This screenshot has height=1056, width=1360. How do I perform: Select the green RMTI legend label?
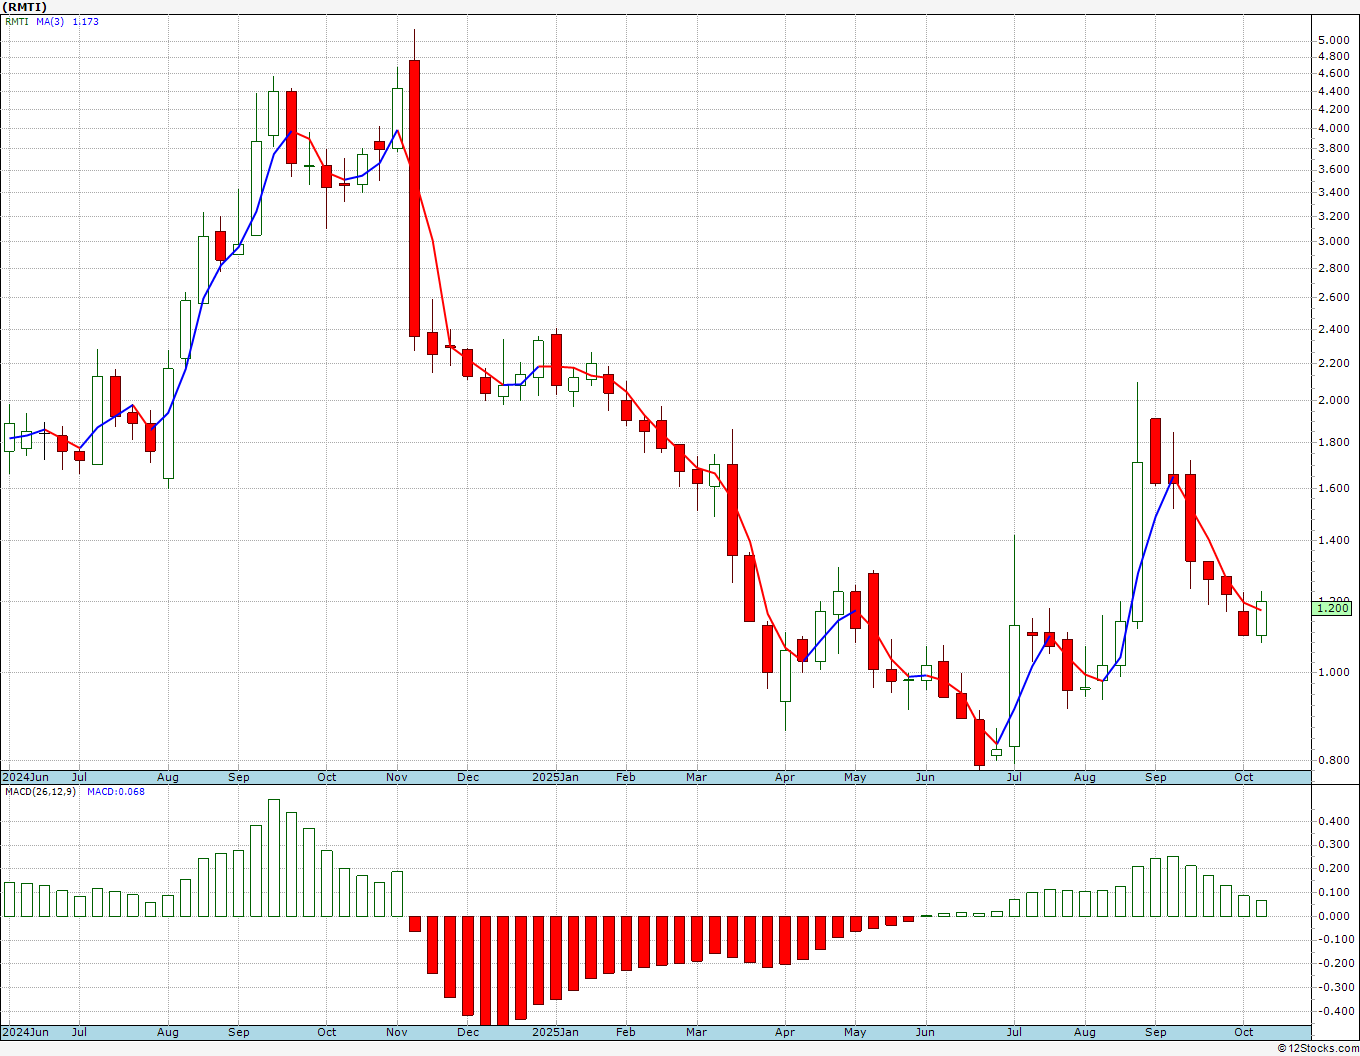[x=17, y=21]
